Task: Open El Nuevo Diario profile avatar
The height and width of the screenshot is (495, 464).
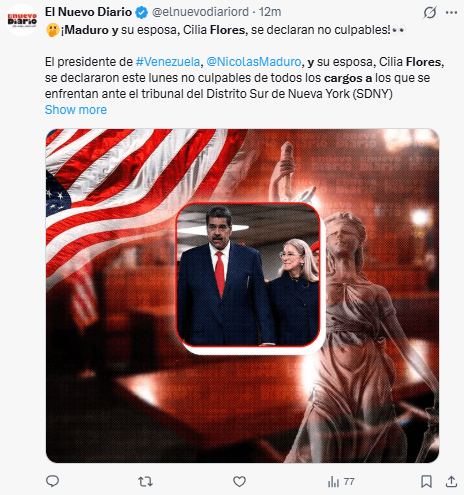Action: click(x=22, y=20)
